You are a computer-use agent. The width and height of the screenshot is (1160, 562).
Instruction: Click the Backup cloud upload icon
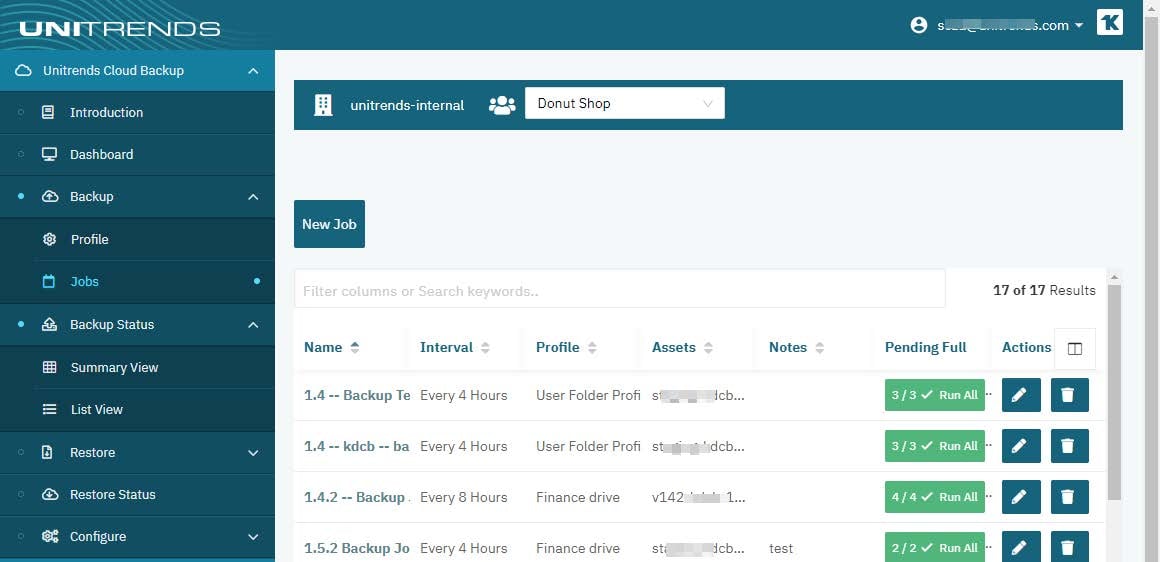click(50, 197)
